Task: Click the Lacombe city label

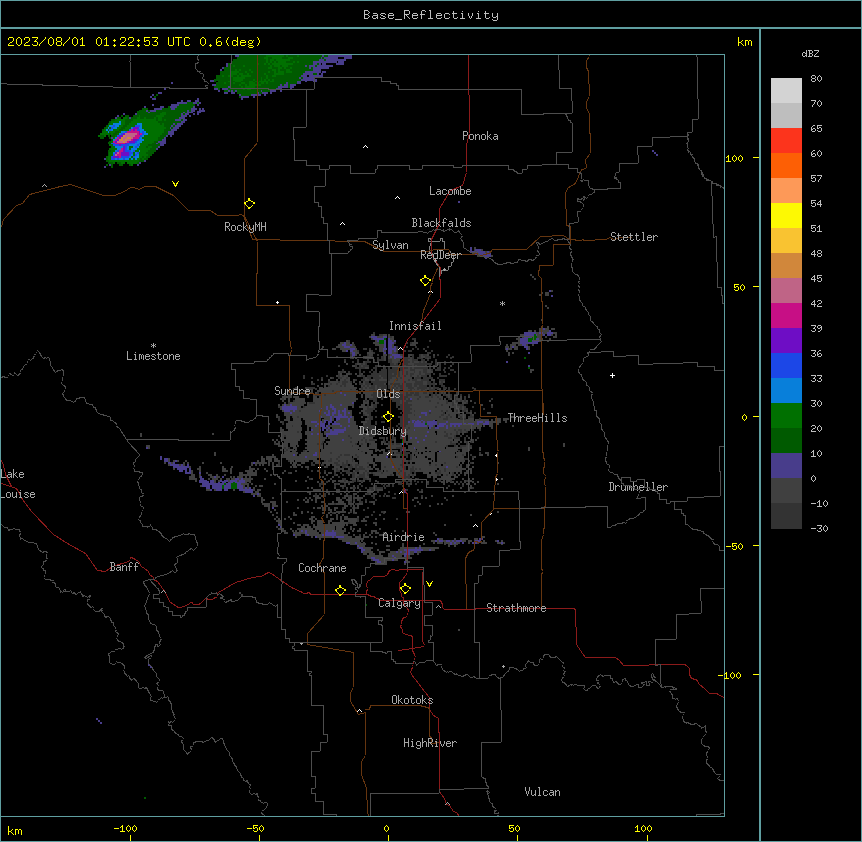Action: click(x=450, y=191)
